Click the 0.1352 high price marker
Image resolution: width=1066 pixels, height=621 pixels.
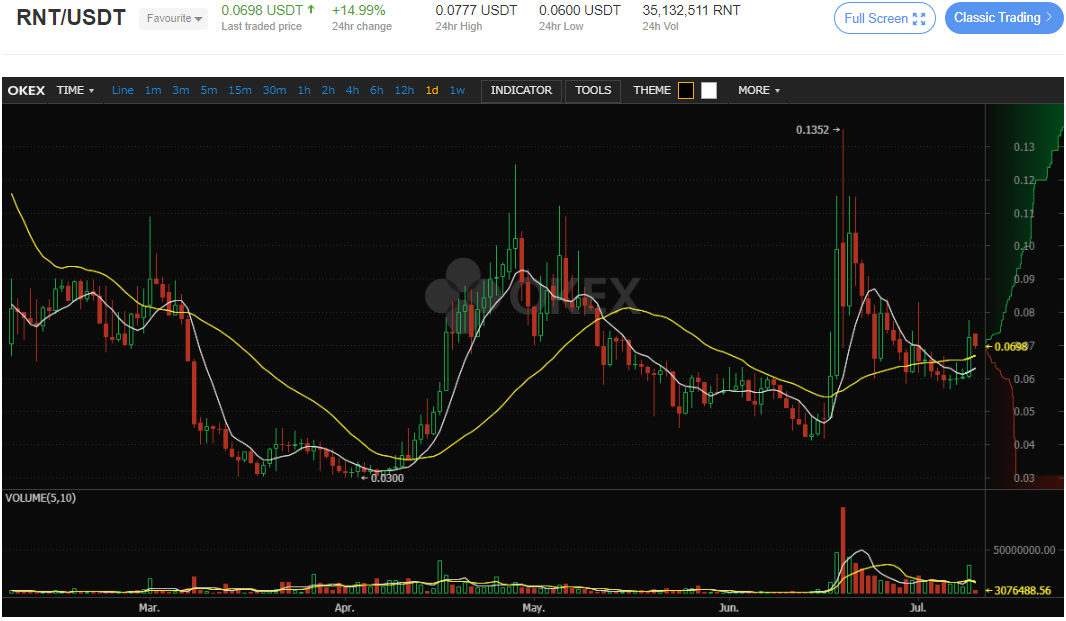[816, 129]
